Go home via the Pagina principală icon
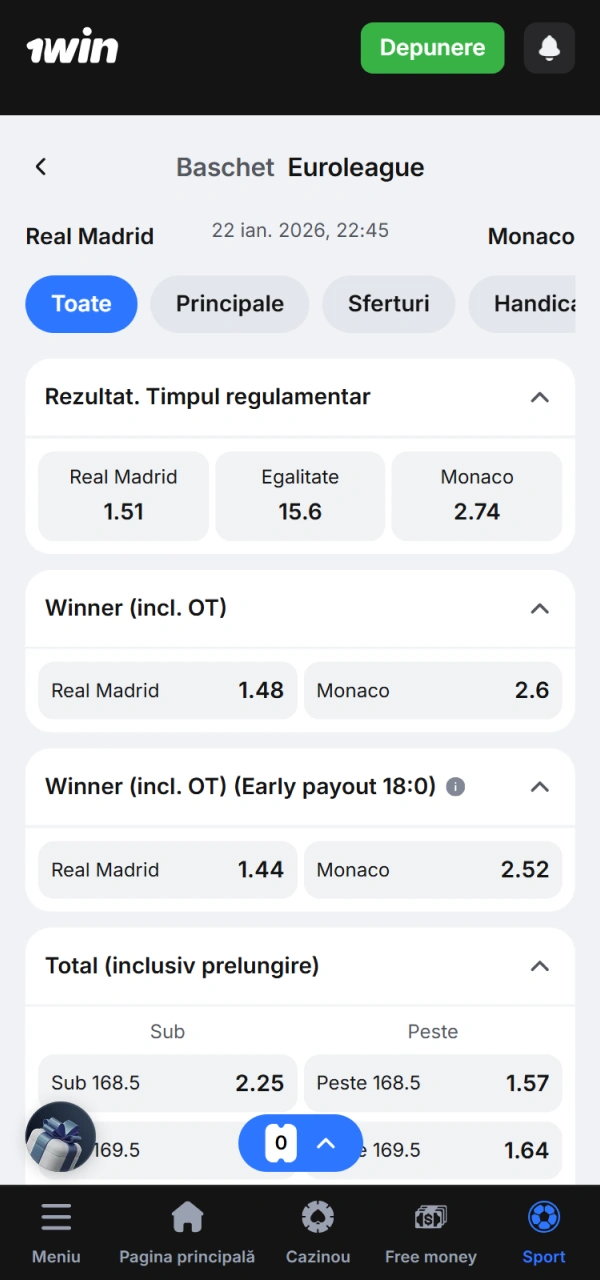 tap(187, 1216)
